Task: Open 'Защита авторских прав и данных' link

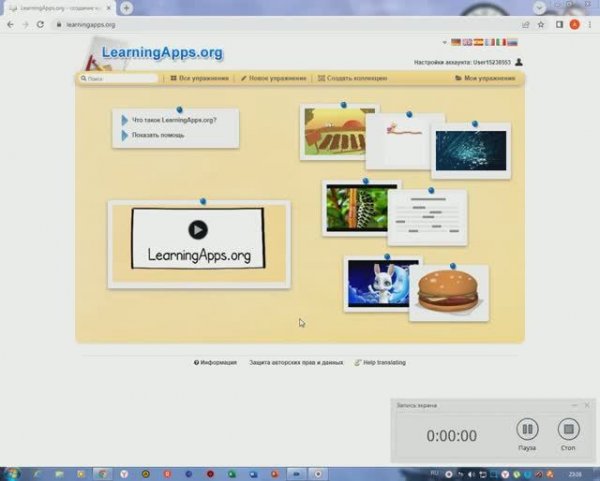Action: (x=296, y=362)
